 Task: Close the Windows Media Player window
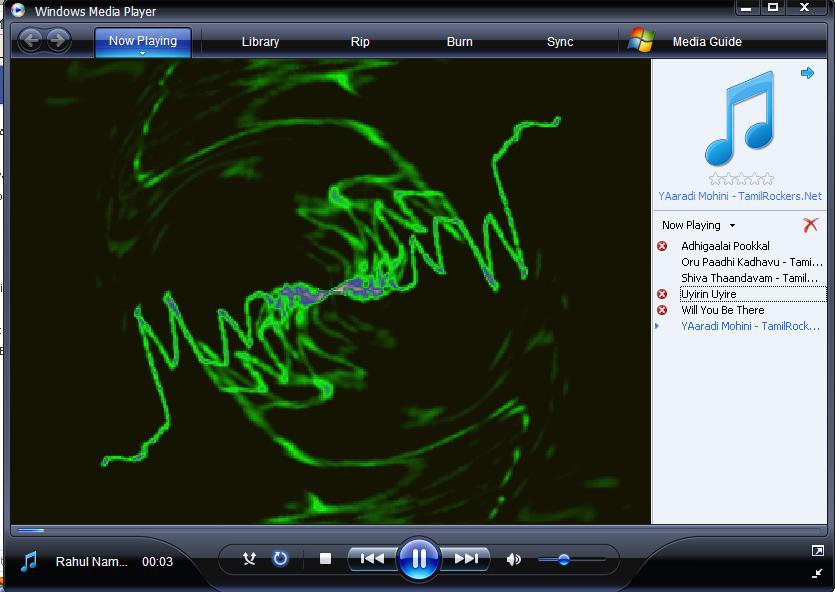click(805, 7)
